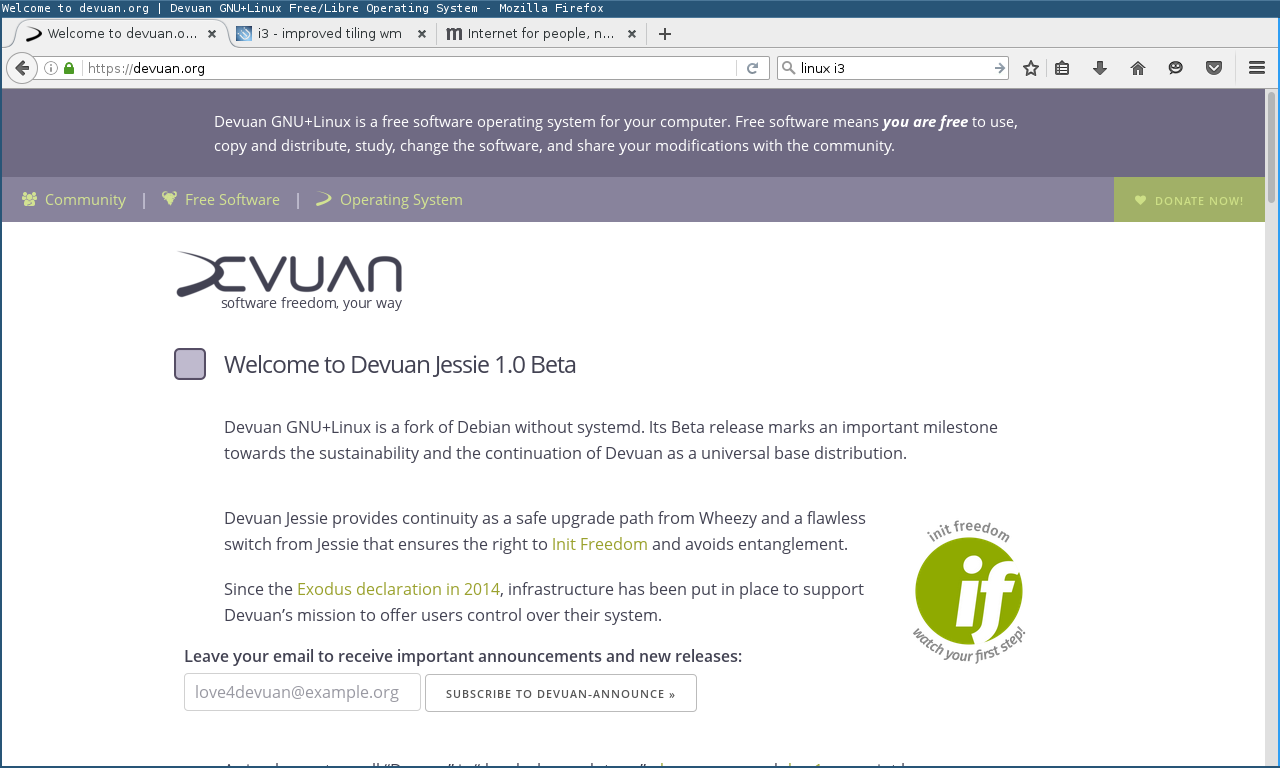Image resolution: width=1280 pixels, height=768 pixels.
Task: Click the Mozilla m tab favicon
Action: [x=454, y=34]
